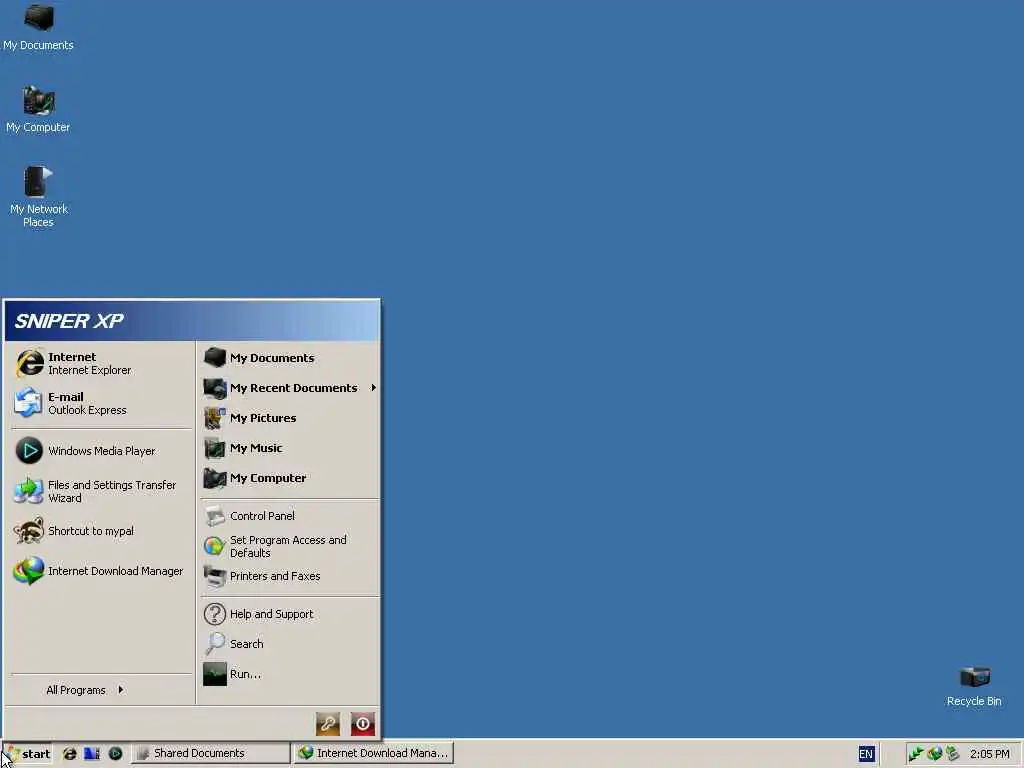Open the Recycle Bin on desktop
Image resolution: width=1024 pixels, height=768 pixels.
click(x=974, y=686)
